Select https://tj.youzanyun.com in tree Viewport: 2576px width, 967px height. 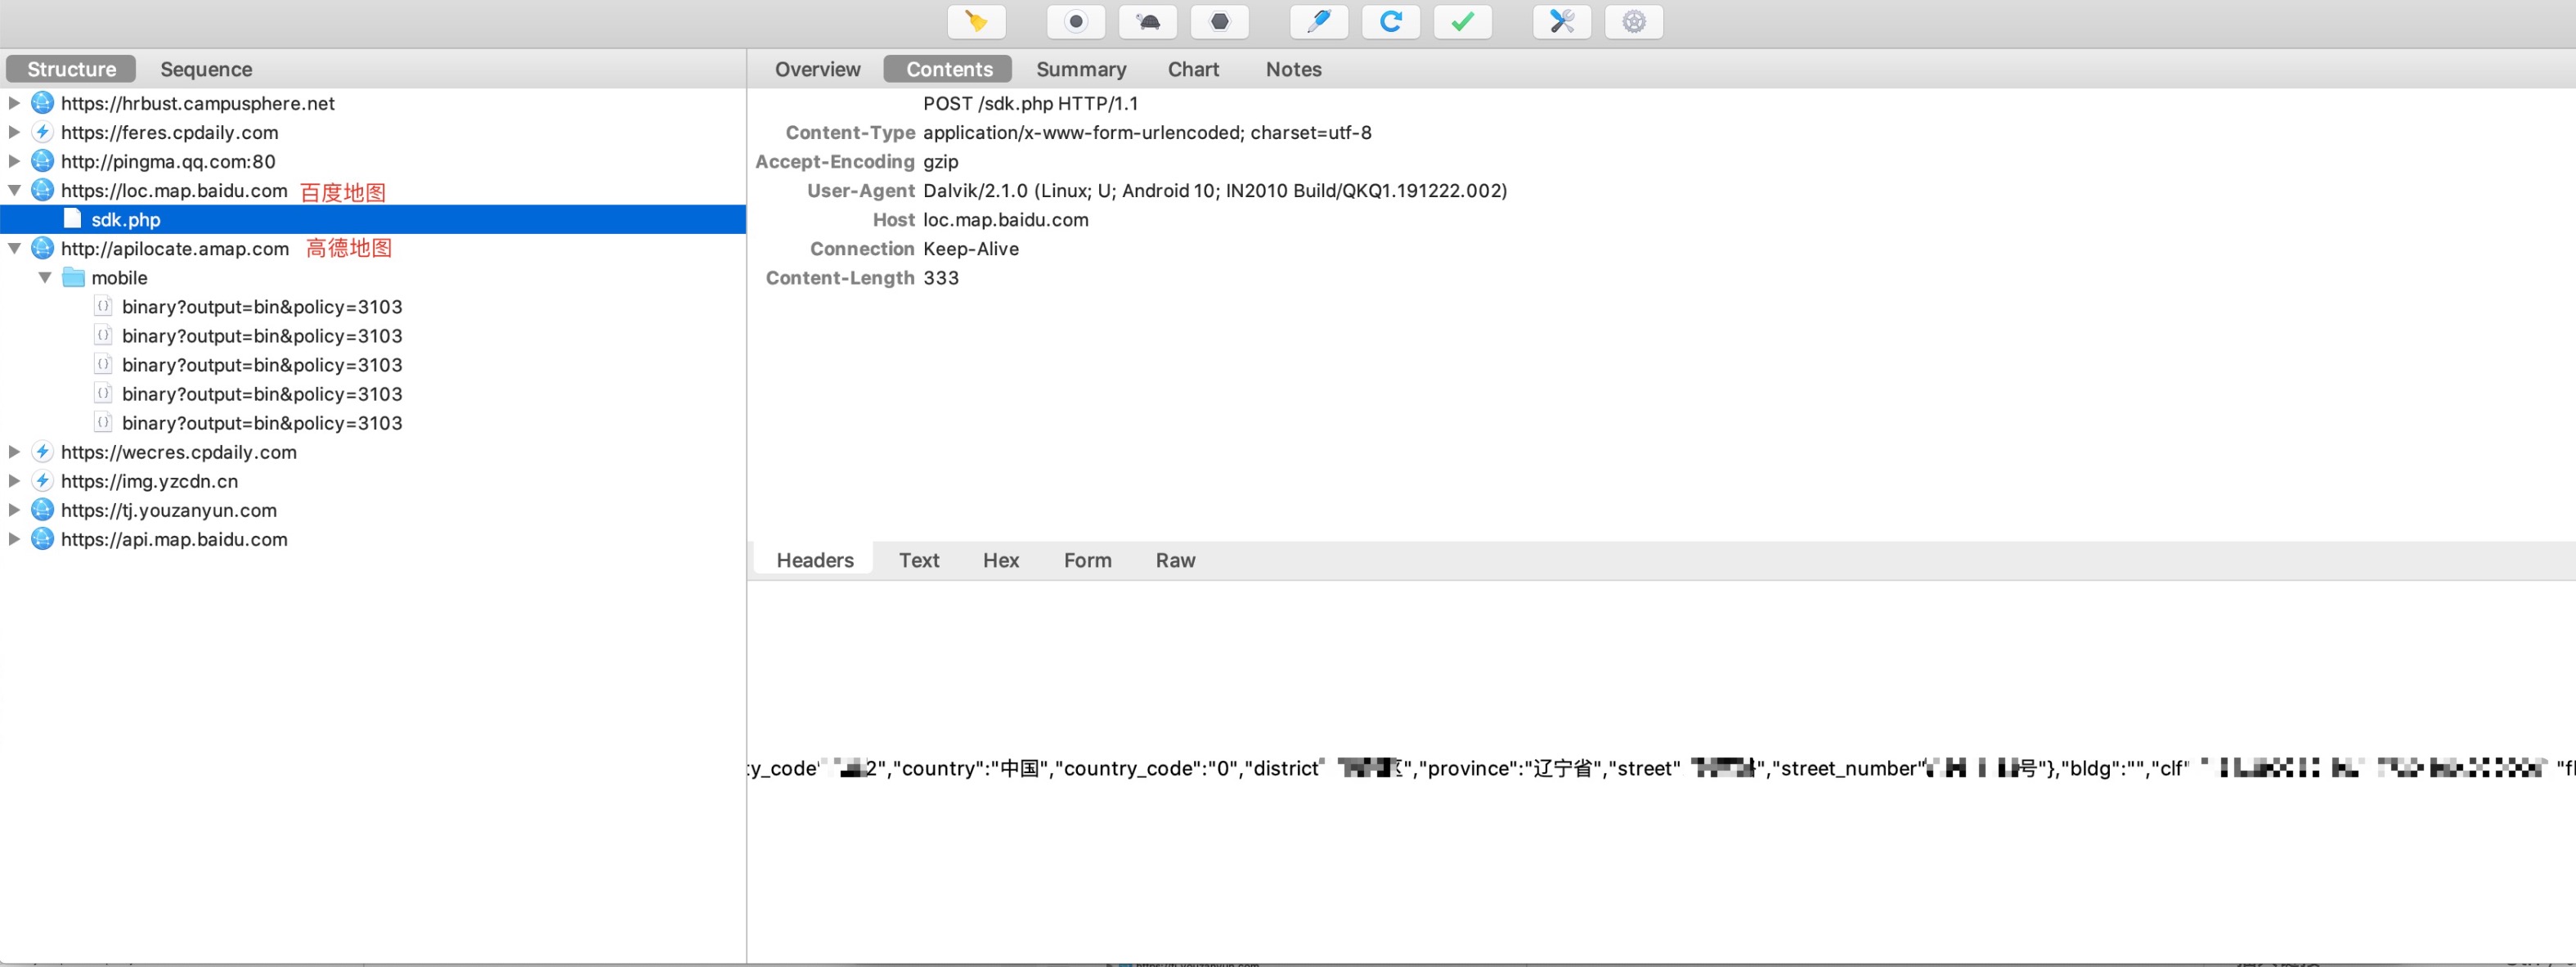169,510
